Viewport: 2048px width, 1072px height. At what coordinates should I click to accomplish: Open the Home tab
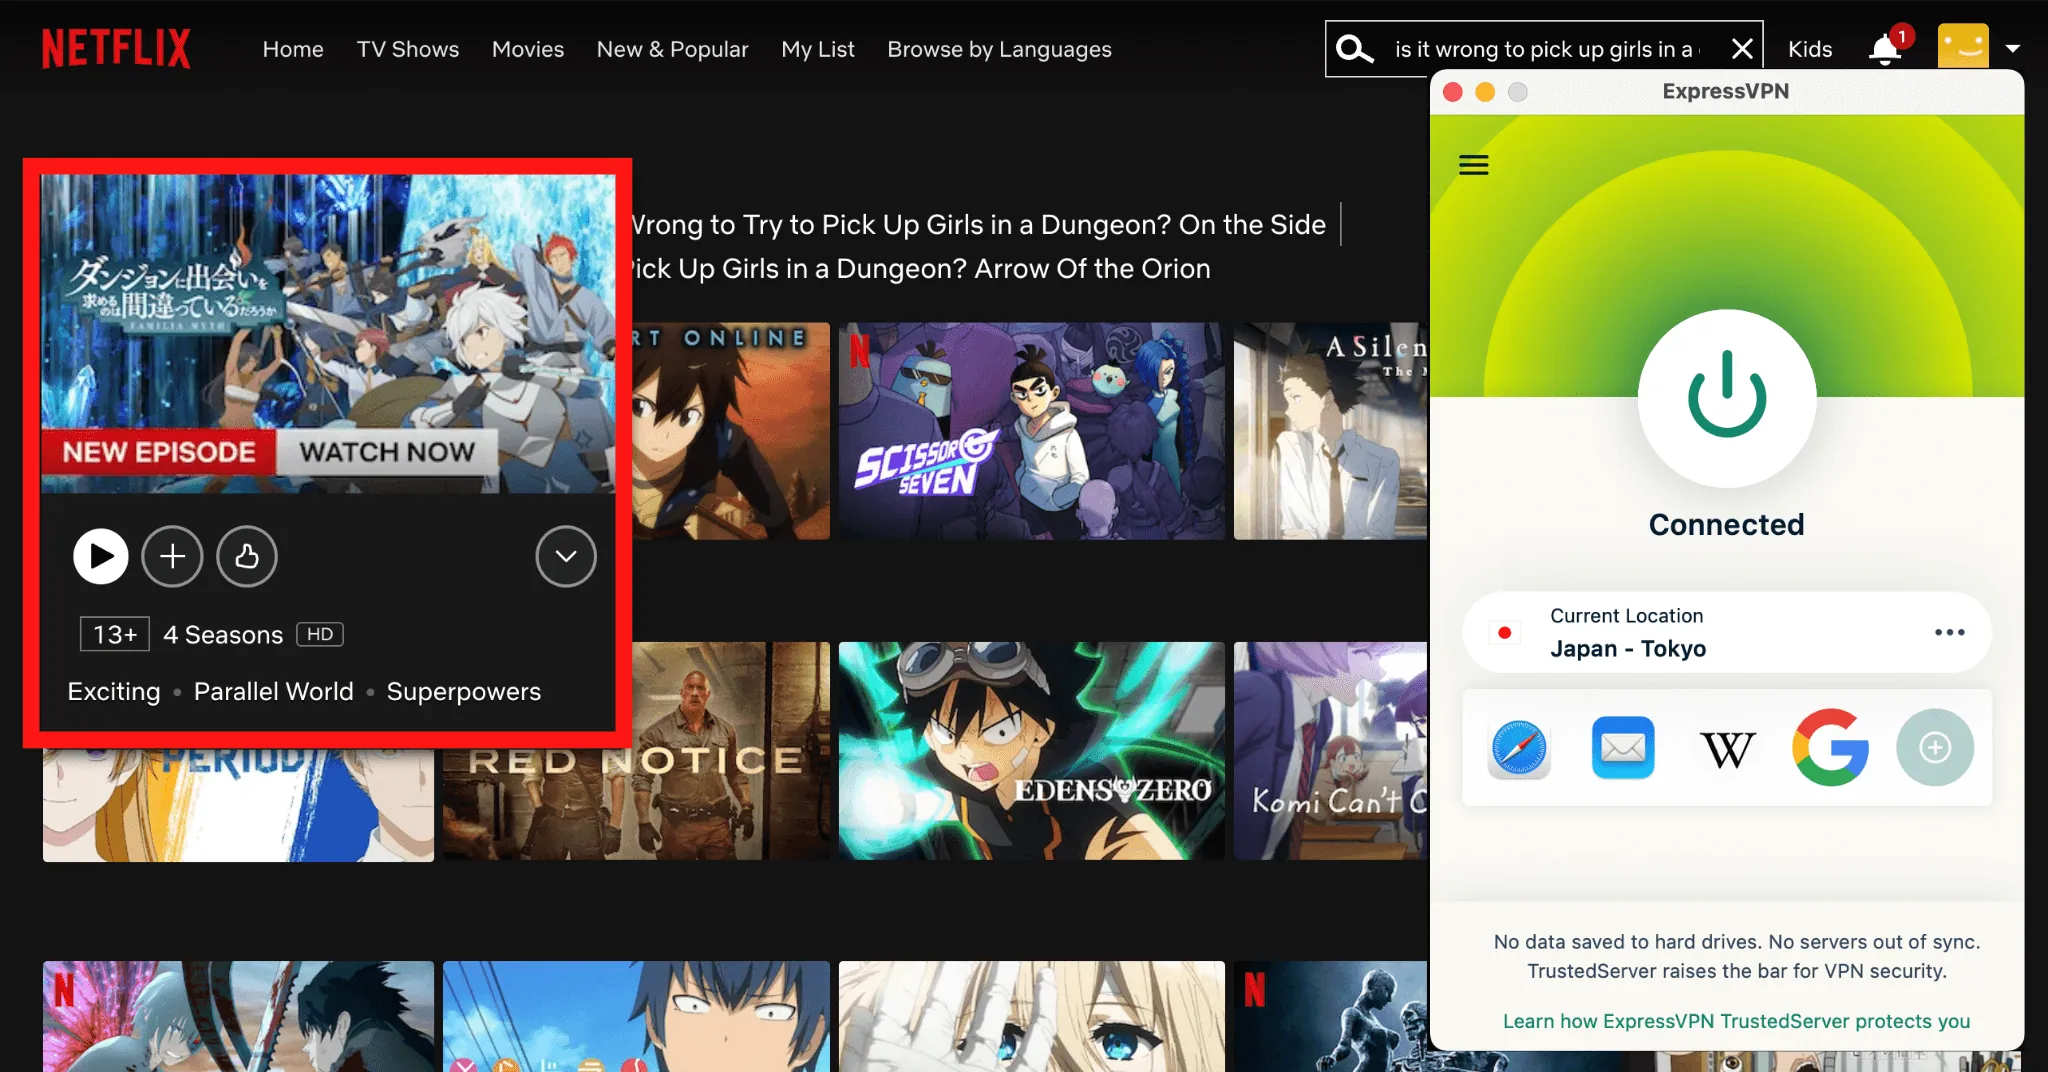(293, 49)
